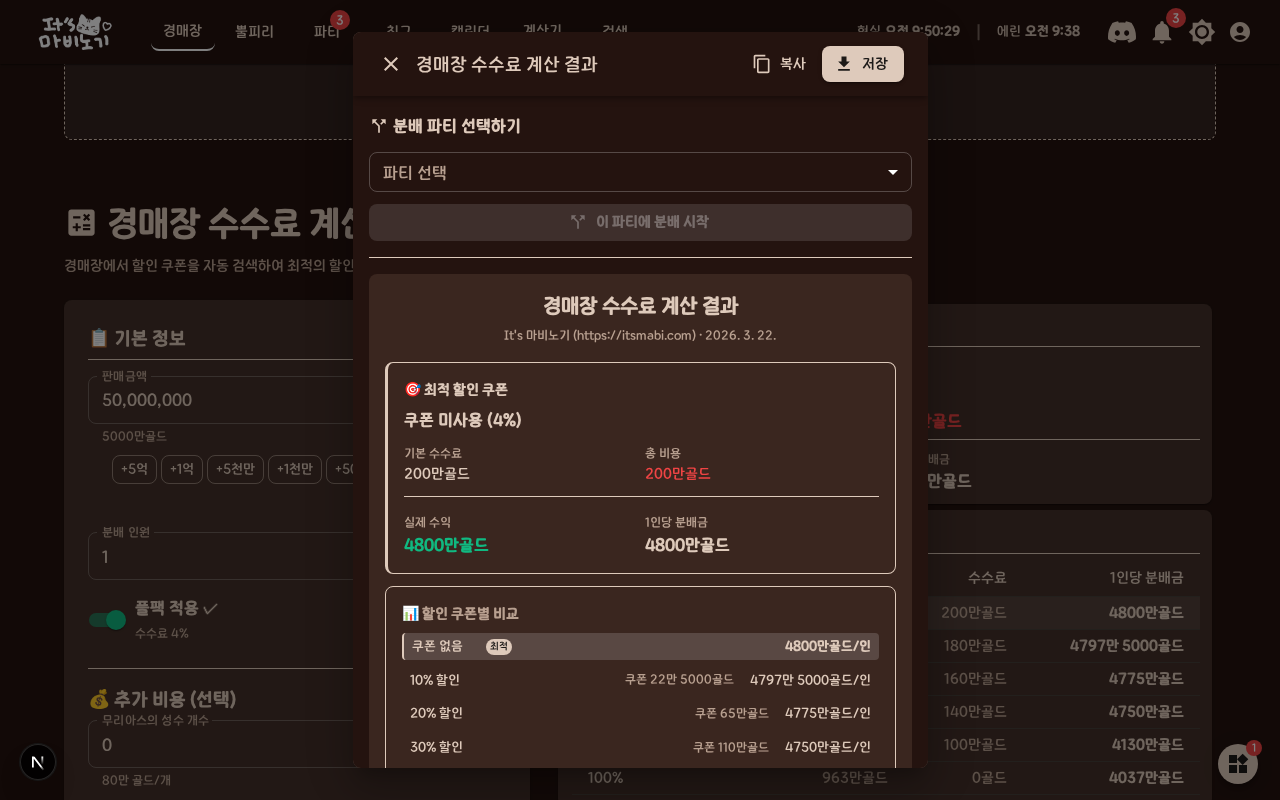Click the 복사 copy button

pyautogui.click(x=779, y=64)
